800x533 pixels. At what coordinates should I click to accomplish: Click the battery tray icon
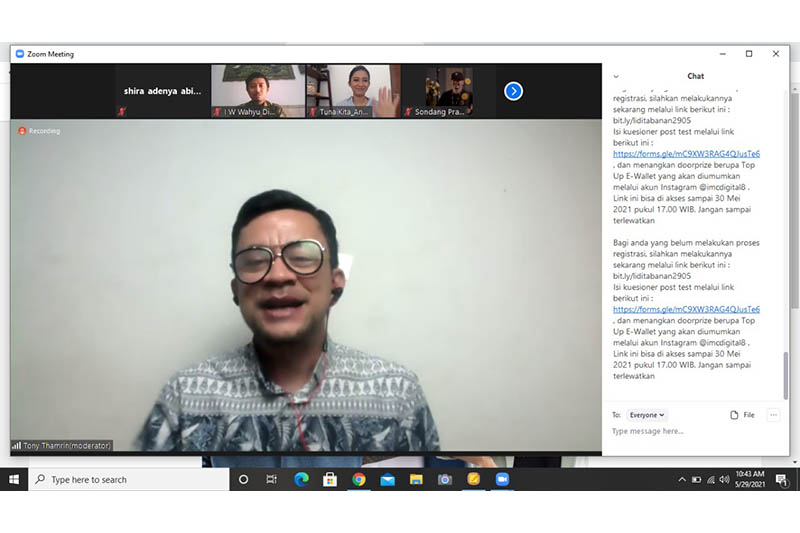[x=696, y=479]
